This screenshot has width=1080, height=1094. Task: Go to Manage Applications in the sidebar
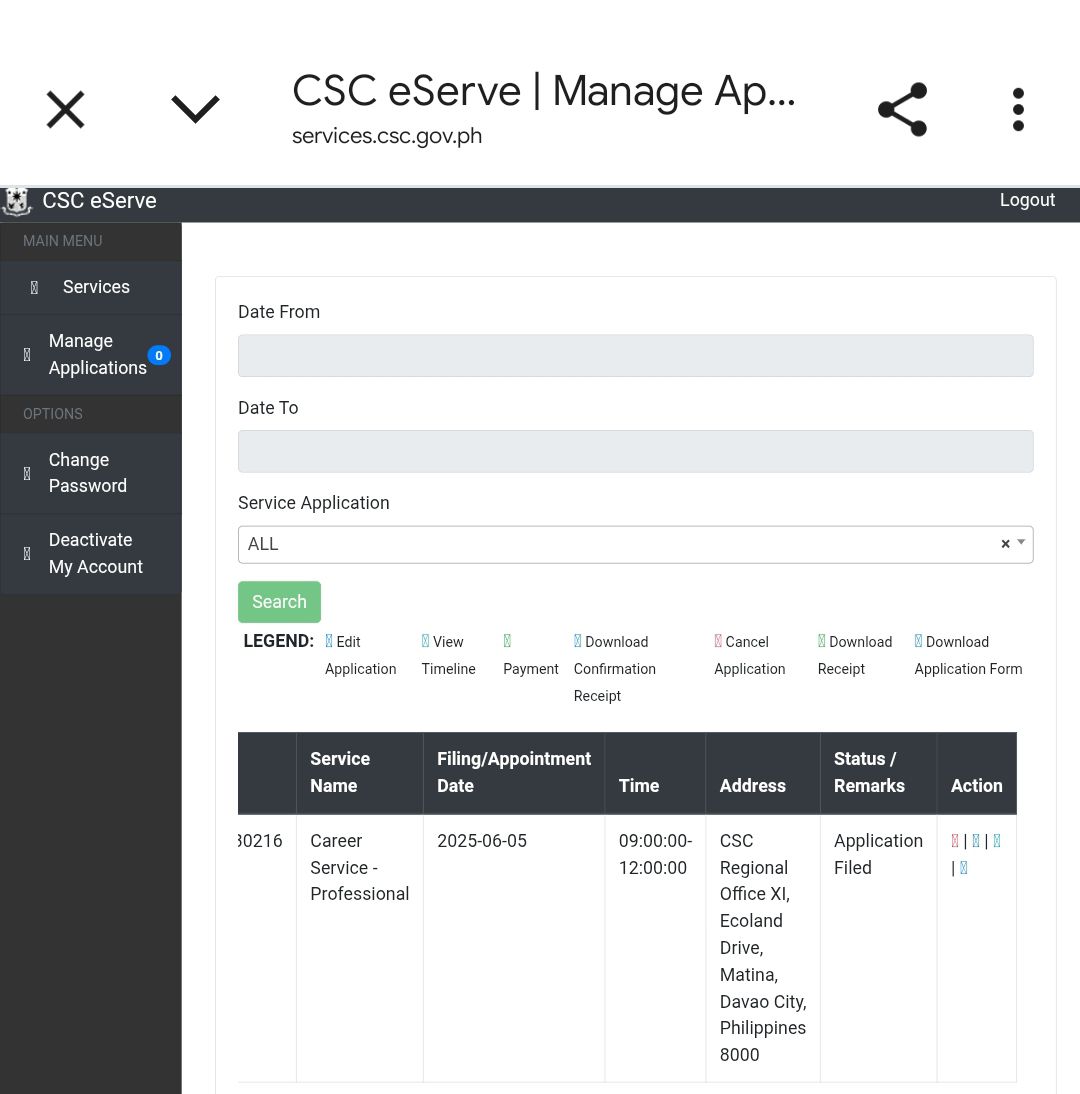(91, 354)
